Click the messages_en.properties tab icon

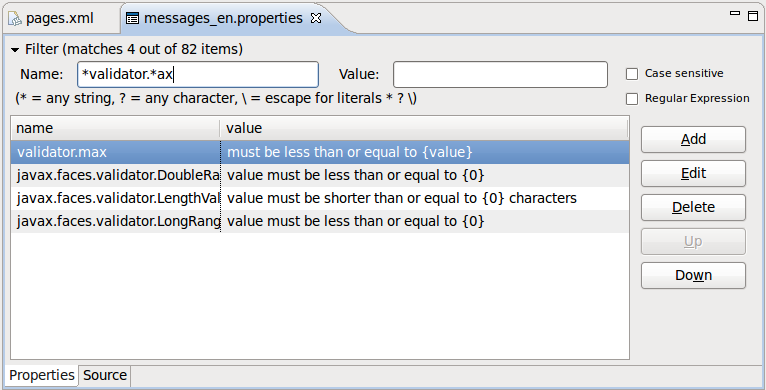point(132,19)
